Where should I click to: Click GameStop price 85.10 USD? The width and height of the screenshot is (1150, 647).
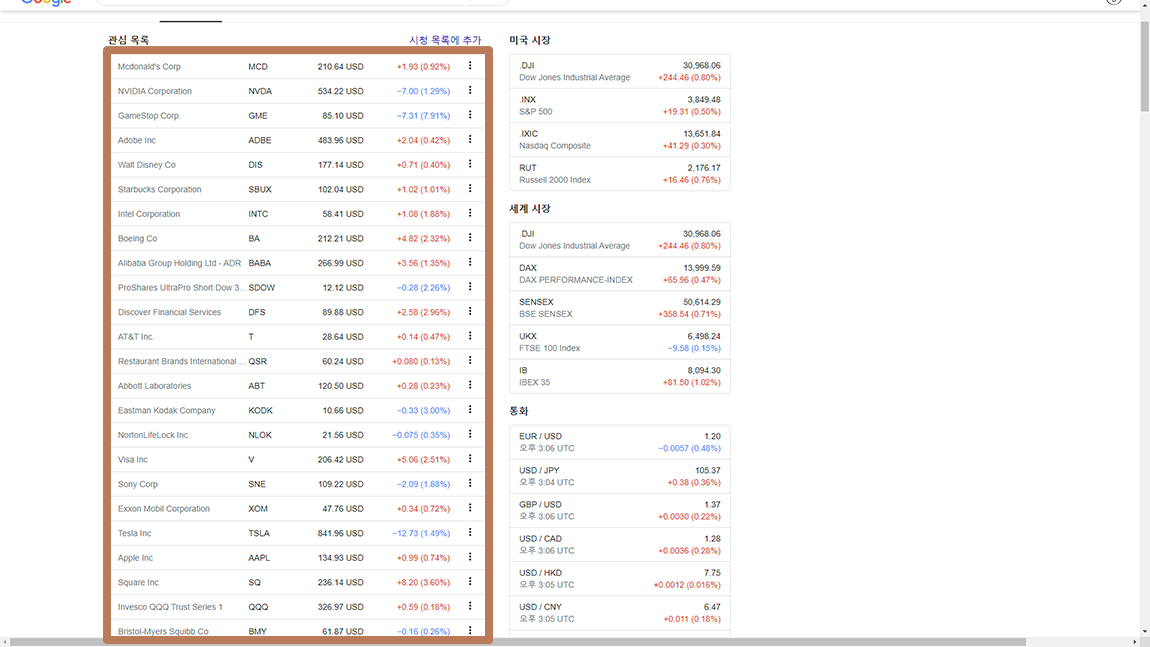coord(343,115)
